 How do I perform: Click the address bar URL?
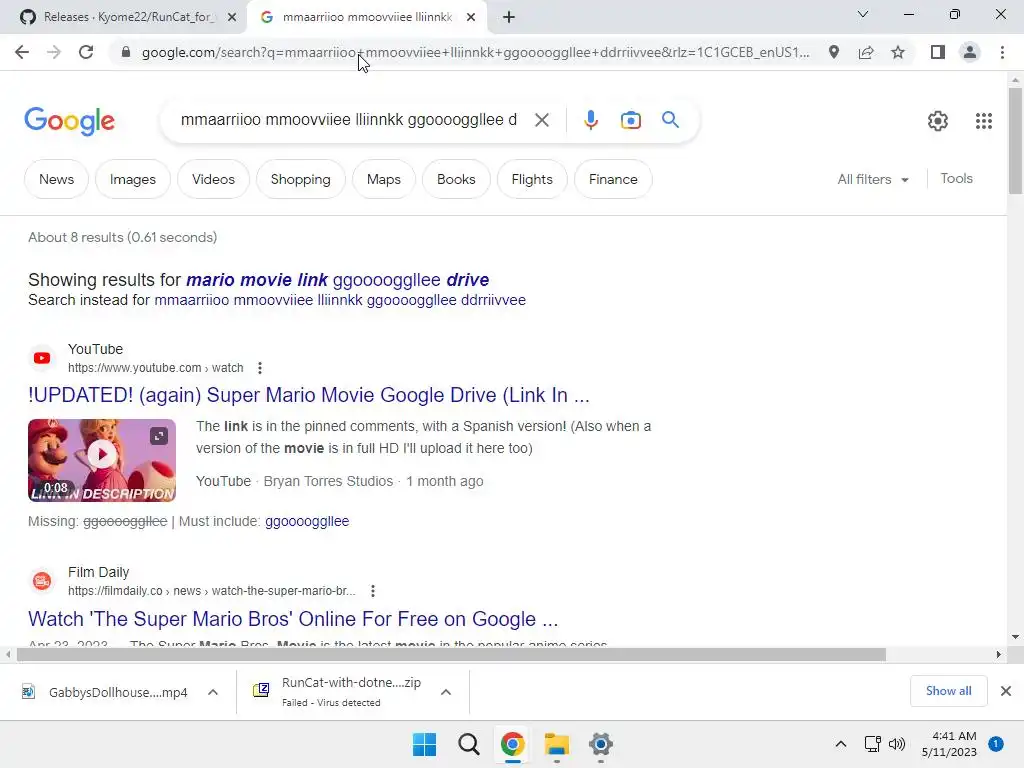[475, 52]
